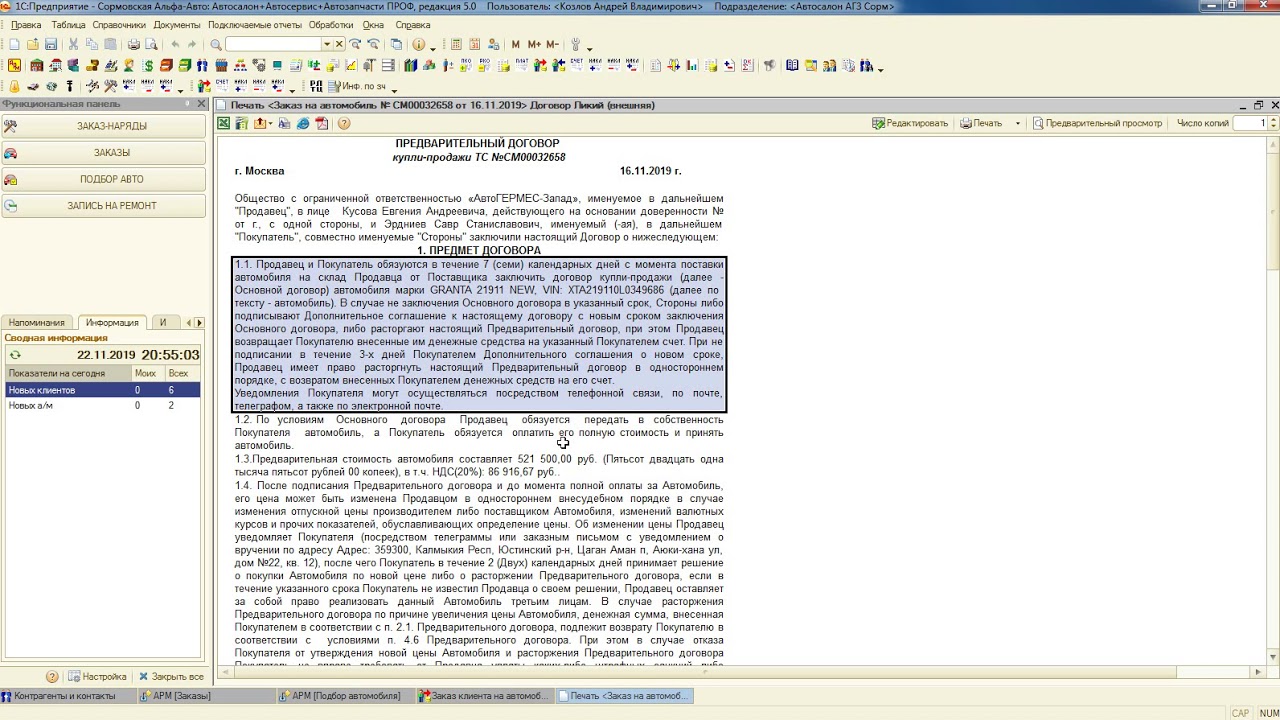The height and width of the screenshot is (720, 1280).
Task: Open the Окна menu
Action: (x=373, y=25)
